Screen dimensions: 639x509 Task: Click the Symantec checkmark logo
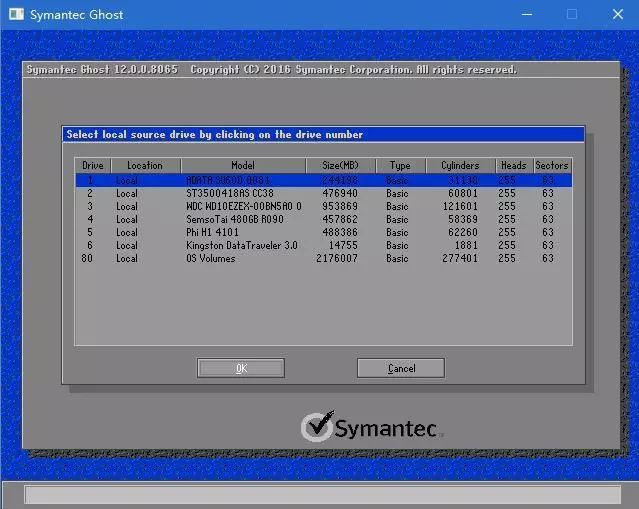click(x=317, y=427)
